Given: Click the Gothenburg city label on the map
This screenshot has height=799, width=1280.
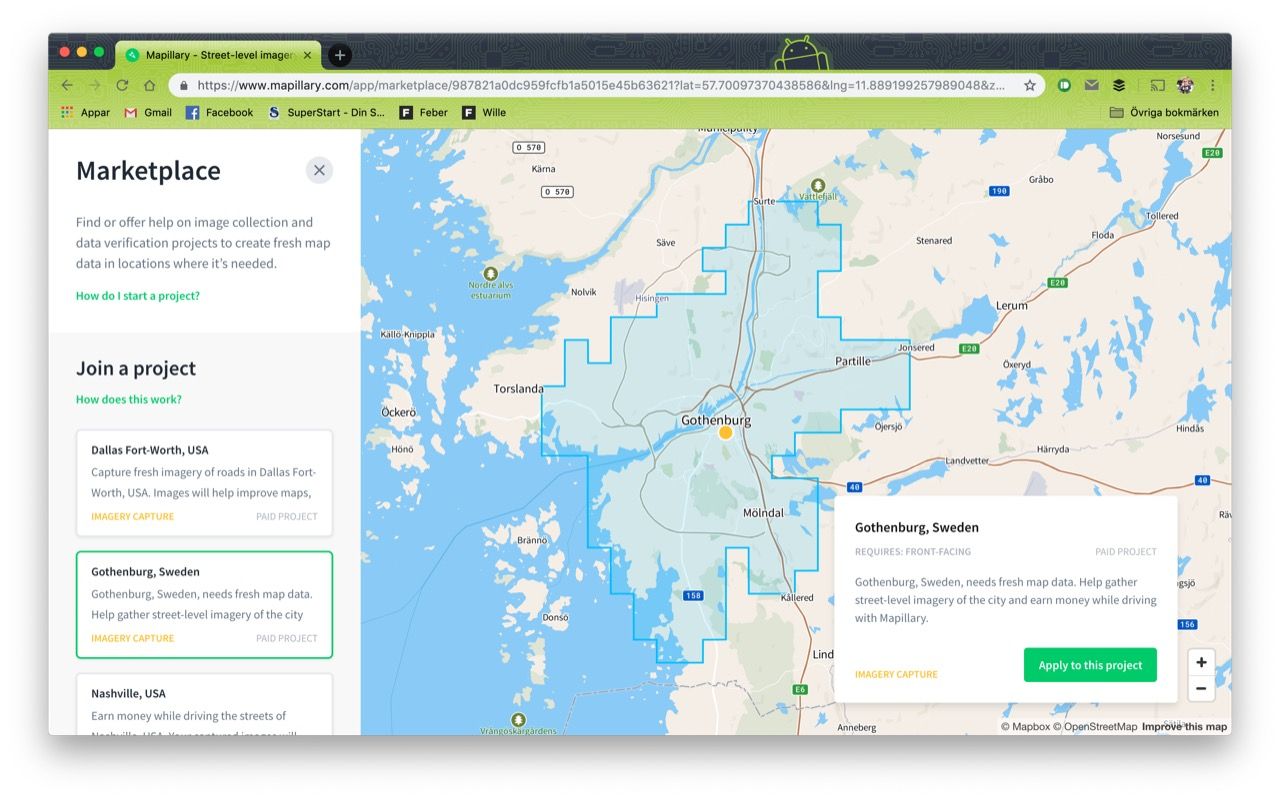Looking at the screenshot, I should (716, 420).
